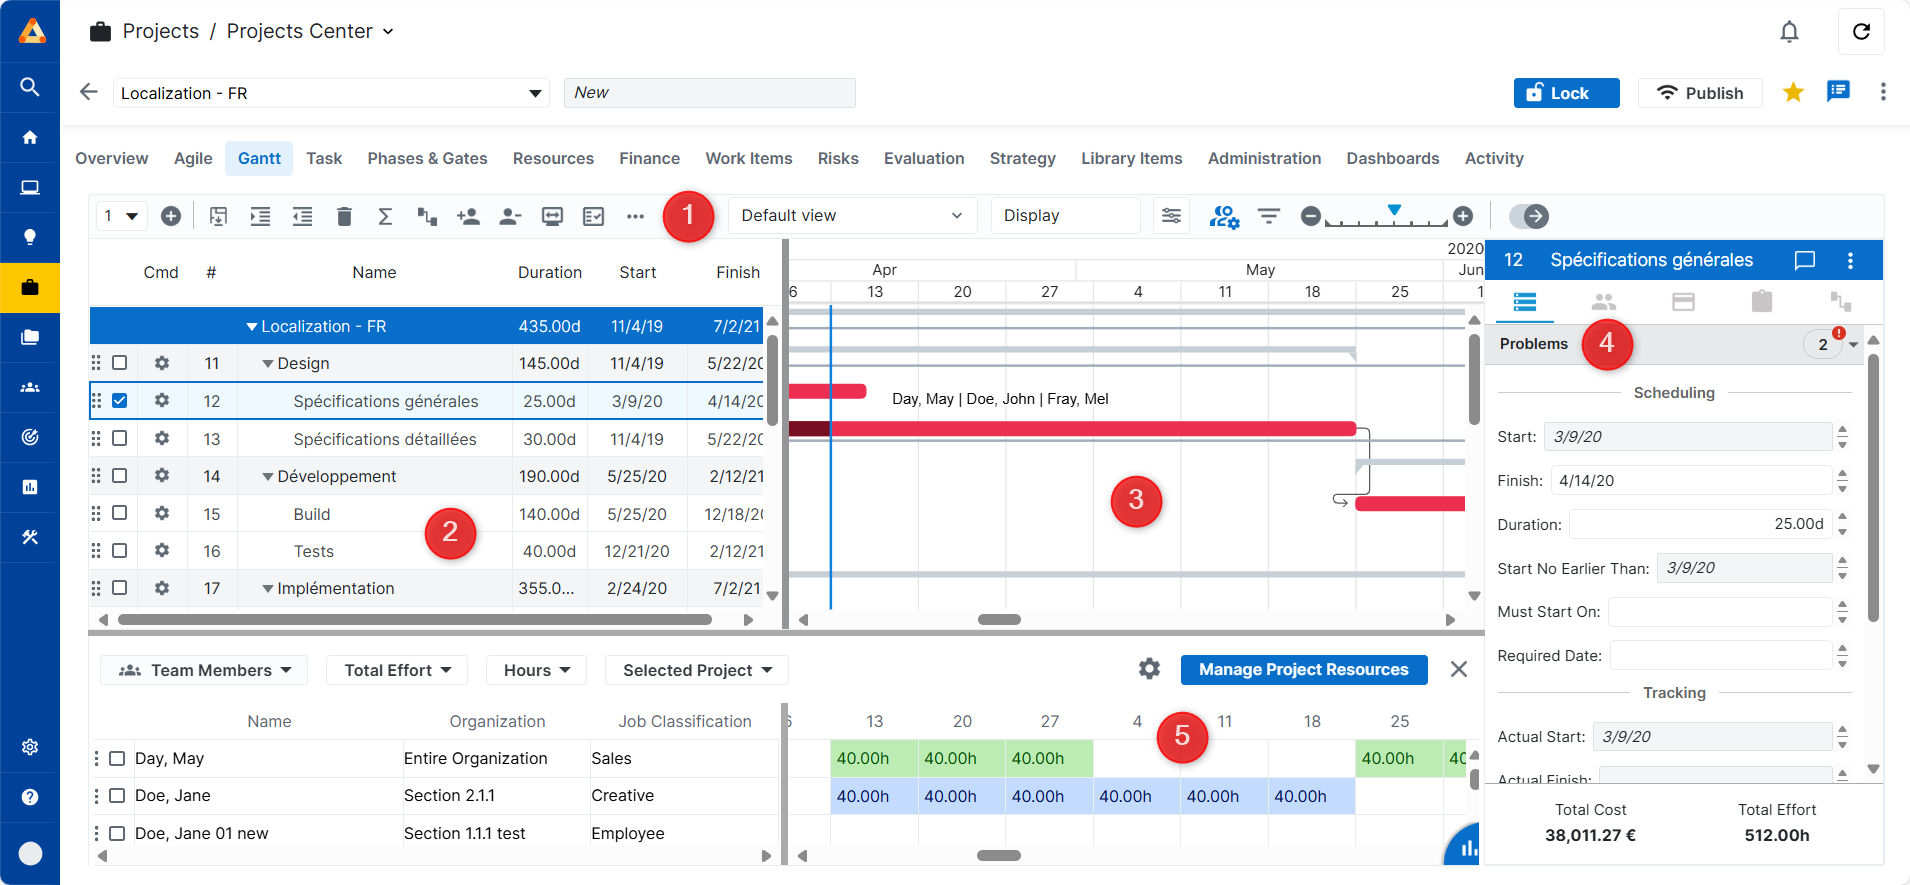Click the delete trash icon in Gantt toolbar

[344, 216]
